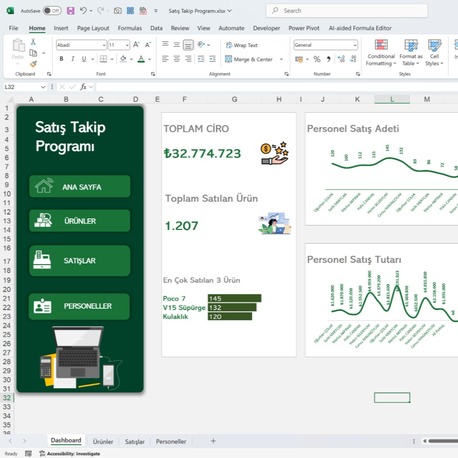This screenshot has height=458, width=458.
Task: Click the Copy icon
Action: point(33,53)
